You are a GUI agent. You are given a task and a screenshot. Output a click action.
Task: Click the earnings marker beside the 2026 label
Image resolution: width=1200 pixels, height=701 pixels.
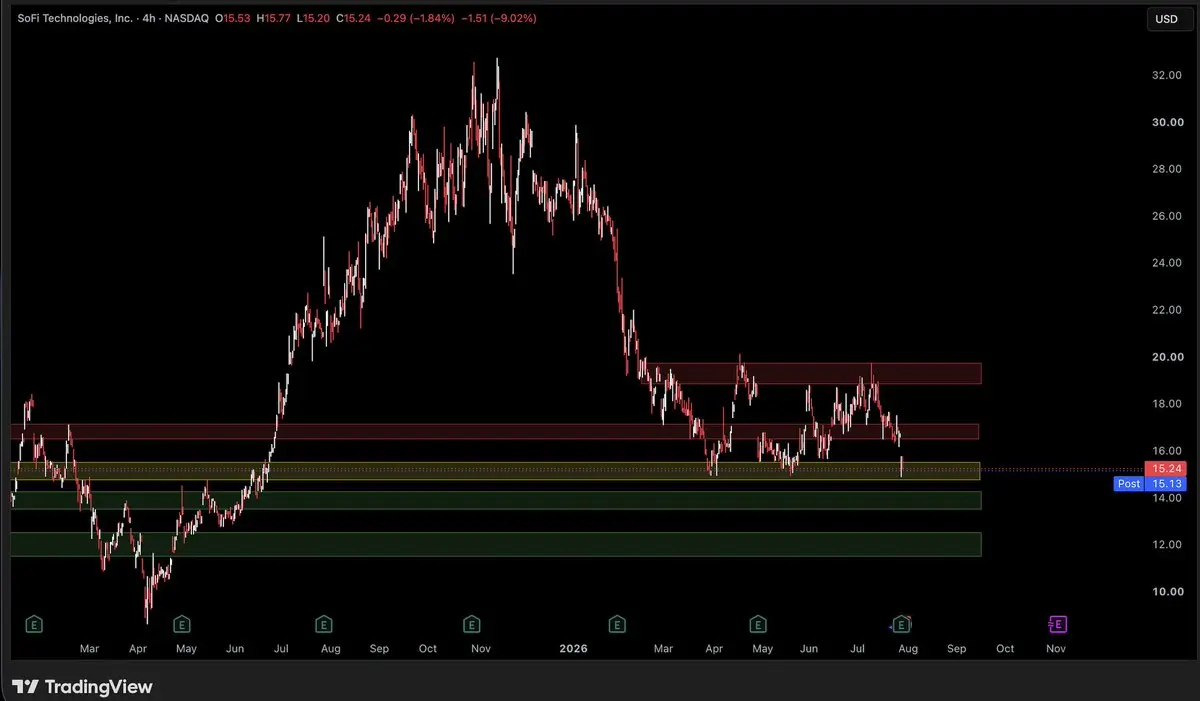[x=617, y=625]
